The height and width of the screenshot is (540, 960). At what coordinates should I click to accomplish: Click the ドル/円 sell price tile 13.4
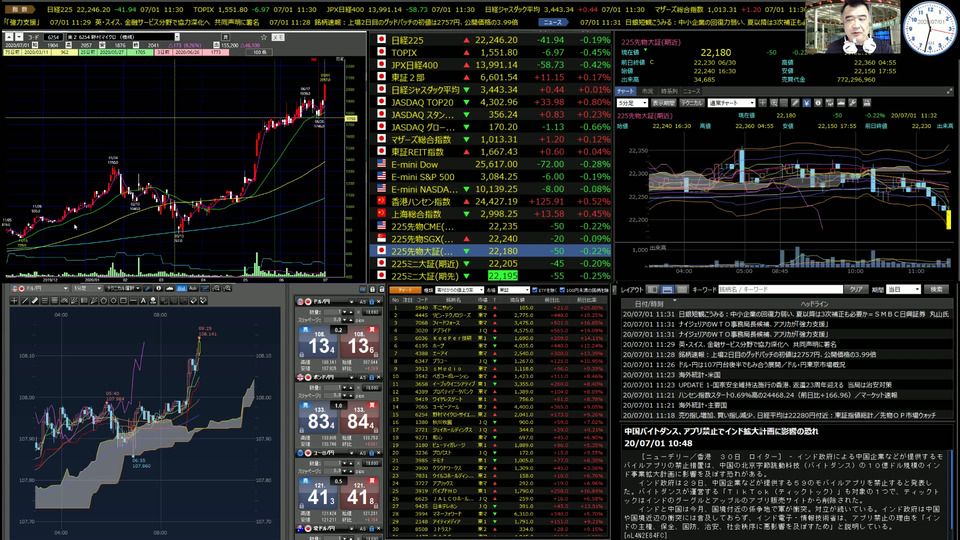[x=318, y=343]
